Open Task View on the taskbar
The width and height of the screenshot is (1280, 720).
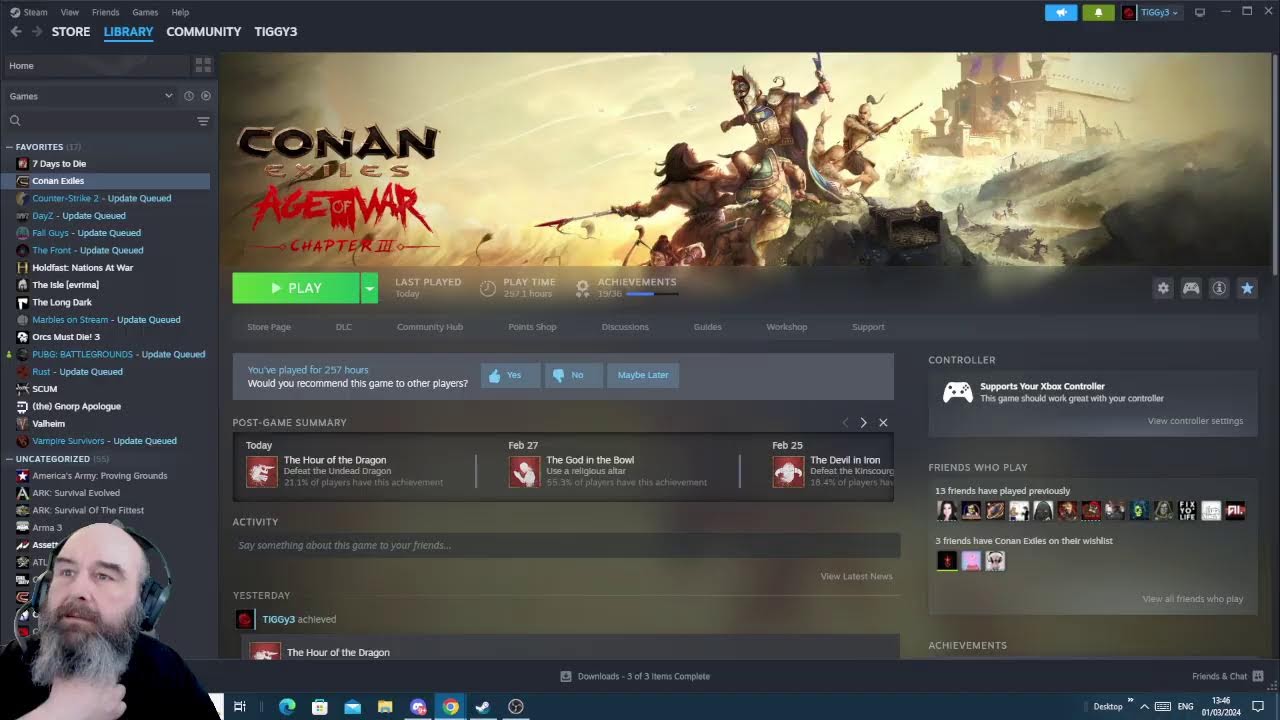pyautogui.click(x=240, y=707)
